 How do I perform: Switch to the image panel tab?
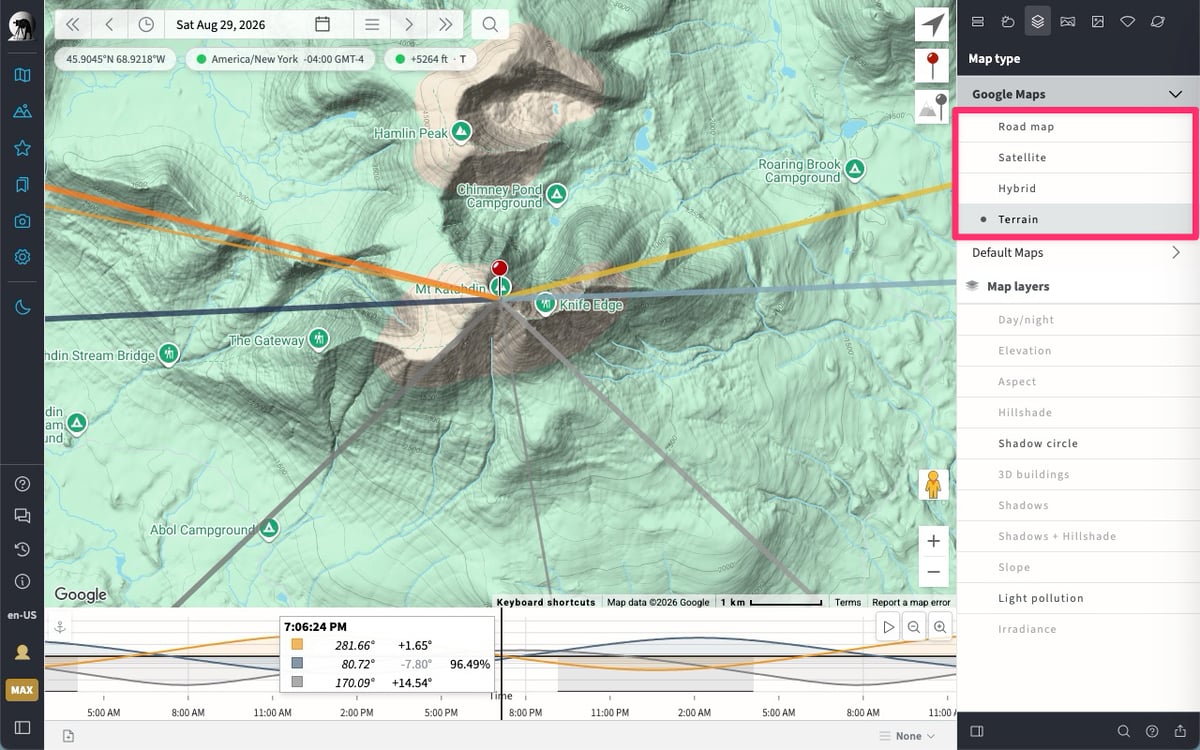(1098, 21)
